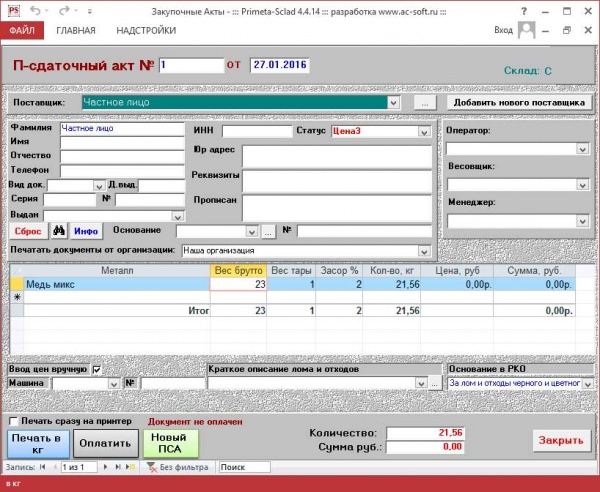Click the binoculars search icon
Viewport: 600px width, 492px height.
[59, 231]
